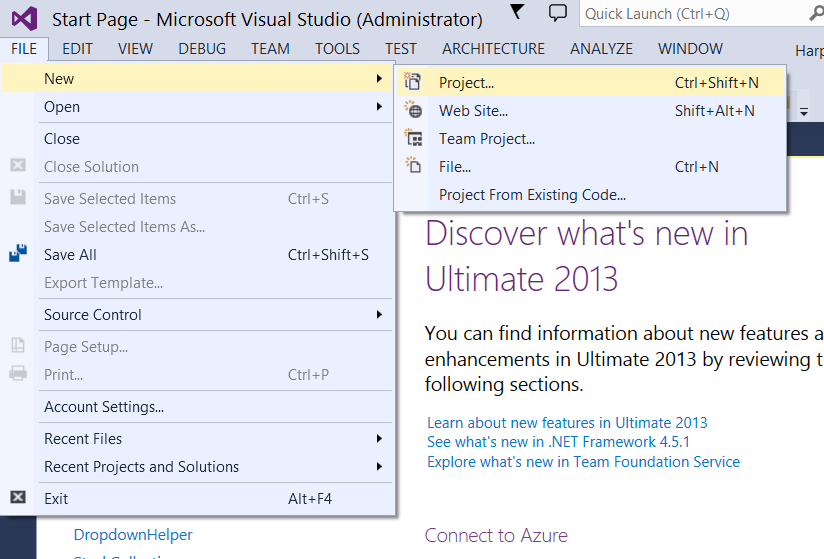Click Explore what's new in Team Foundation Service
This screenshot has width=824, height=559.
pyautogui.click(x=583, y=462)
